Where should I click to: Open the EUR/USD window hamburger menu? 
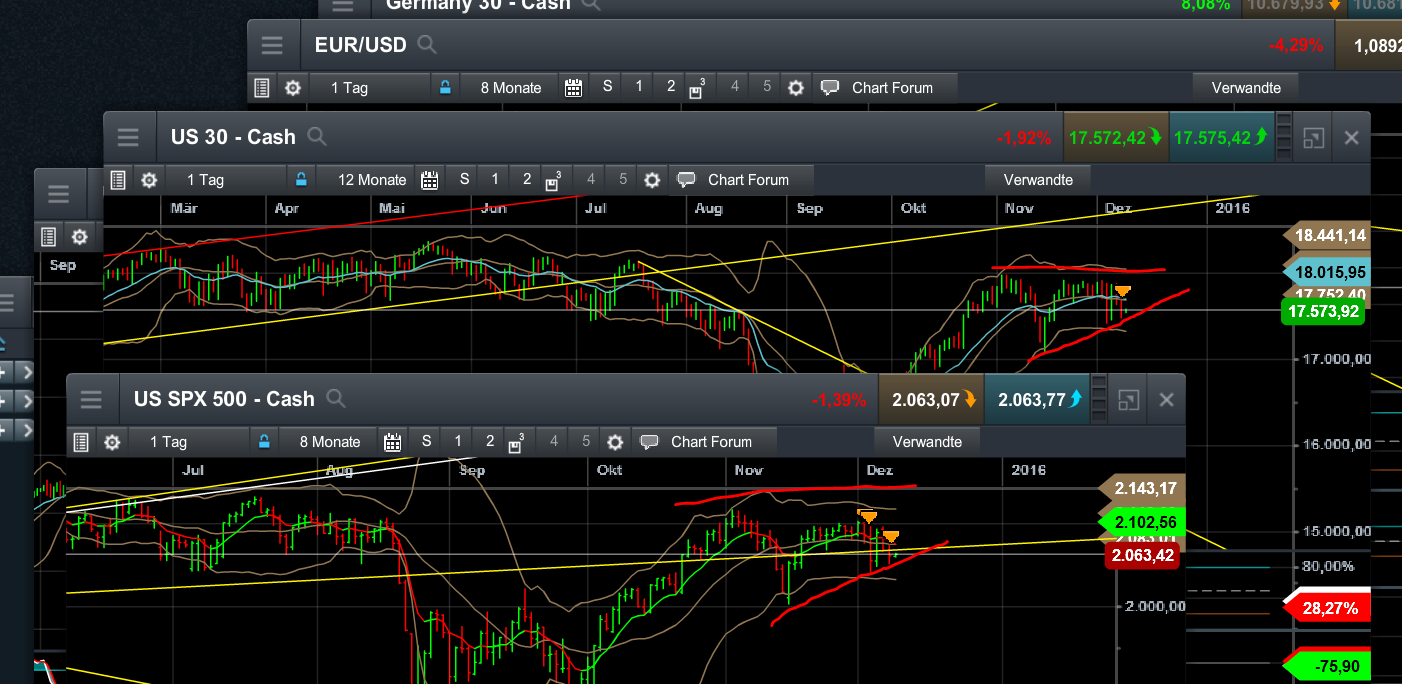pos(272,45)
